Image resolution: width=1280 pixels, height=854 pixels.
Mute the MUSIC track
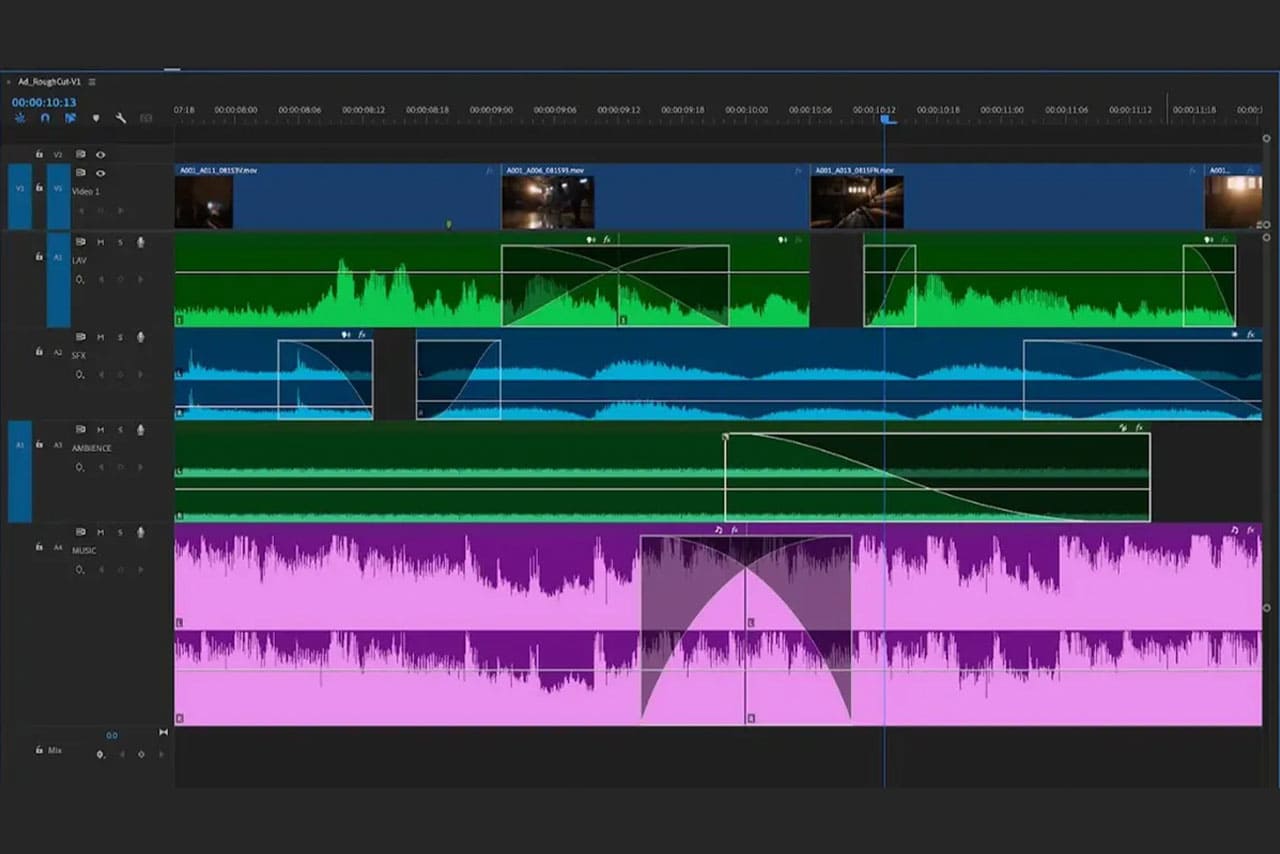click(100, 532)
